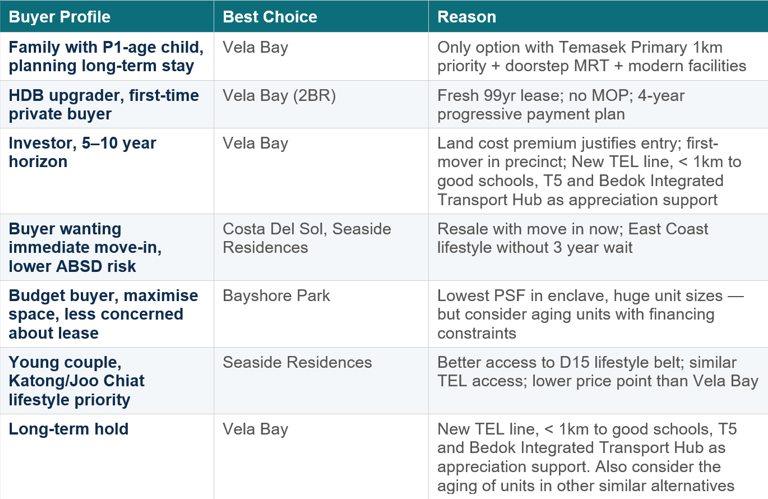768x499 pixels.
Task: Select the Best Choice column header
Action: coord(270,17)
